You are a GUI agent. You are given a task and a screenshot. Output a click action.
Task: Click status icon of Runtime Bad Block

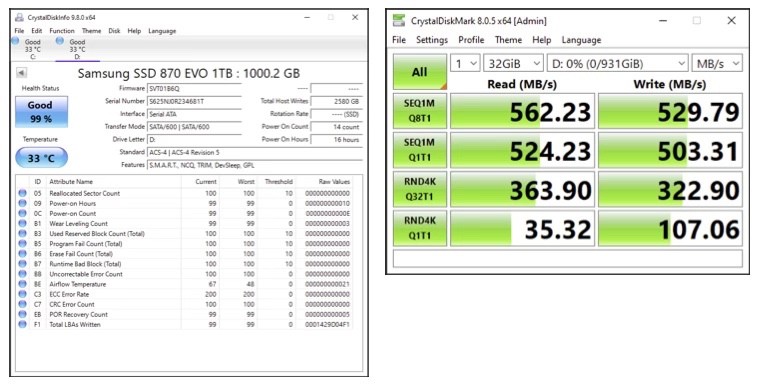point(22,264)
